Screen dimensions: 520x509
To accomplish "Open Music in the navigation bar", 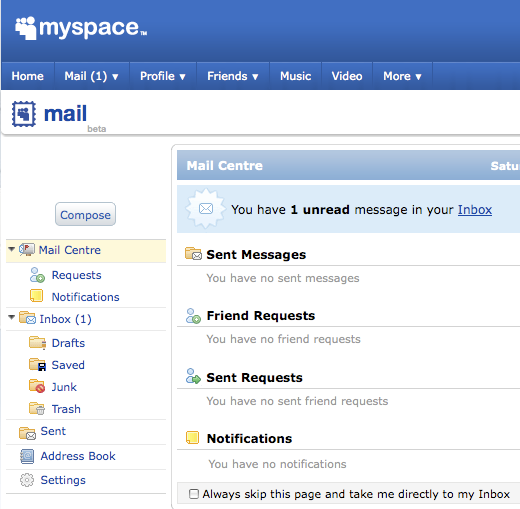I will point(296,76).
